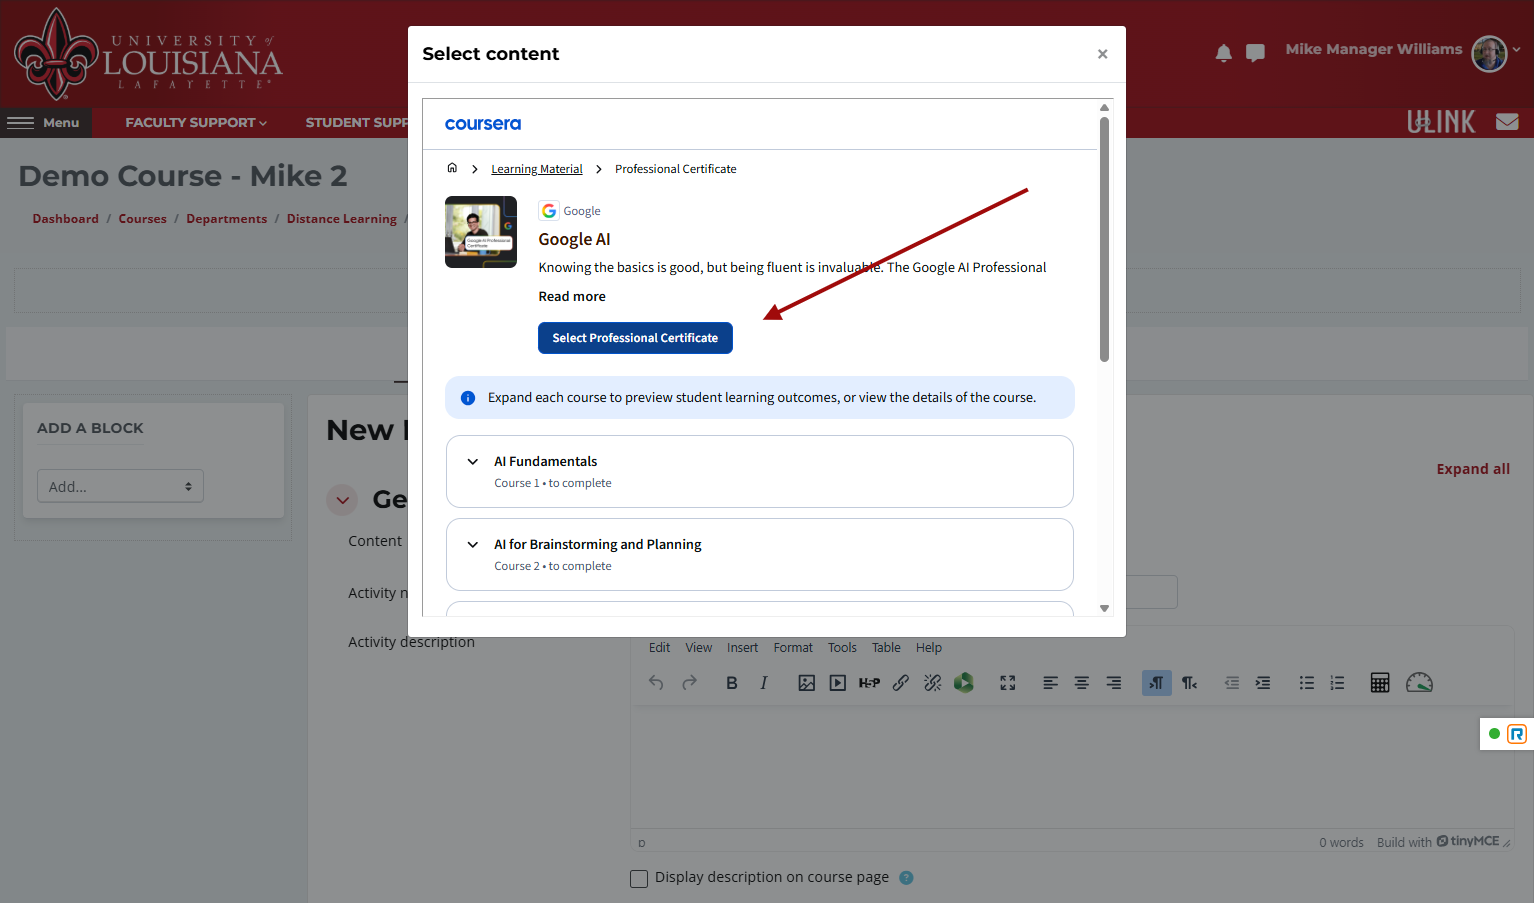Image resolution: width=1534 pixels, height=903 pixels.
Task: Click the Insert link icon
Action: pos(901,683)
